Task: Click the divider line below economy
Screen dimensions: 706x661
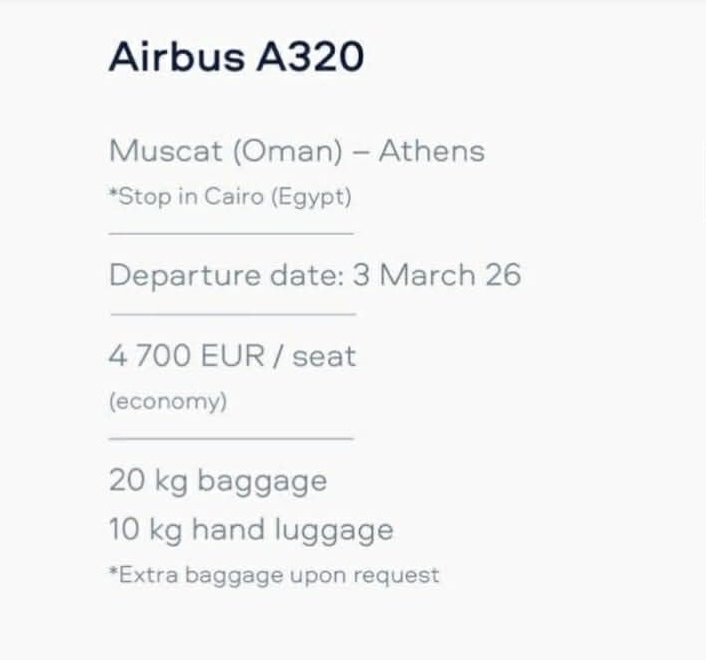Action: coord(231,437)
